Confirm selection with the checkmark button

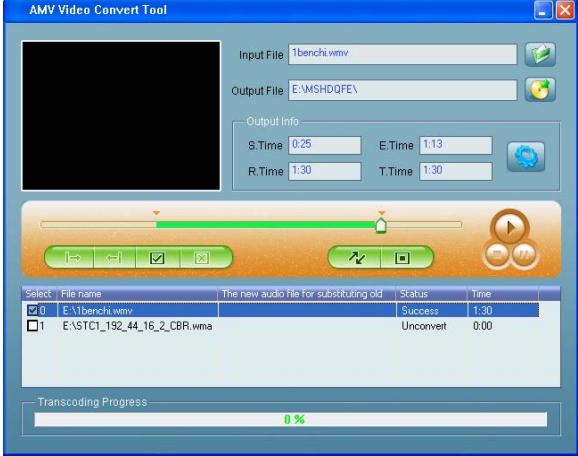[x=158, y=257]
